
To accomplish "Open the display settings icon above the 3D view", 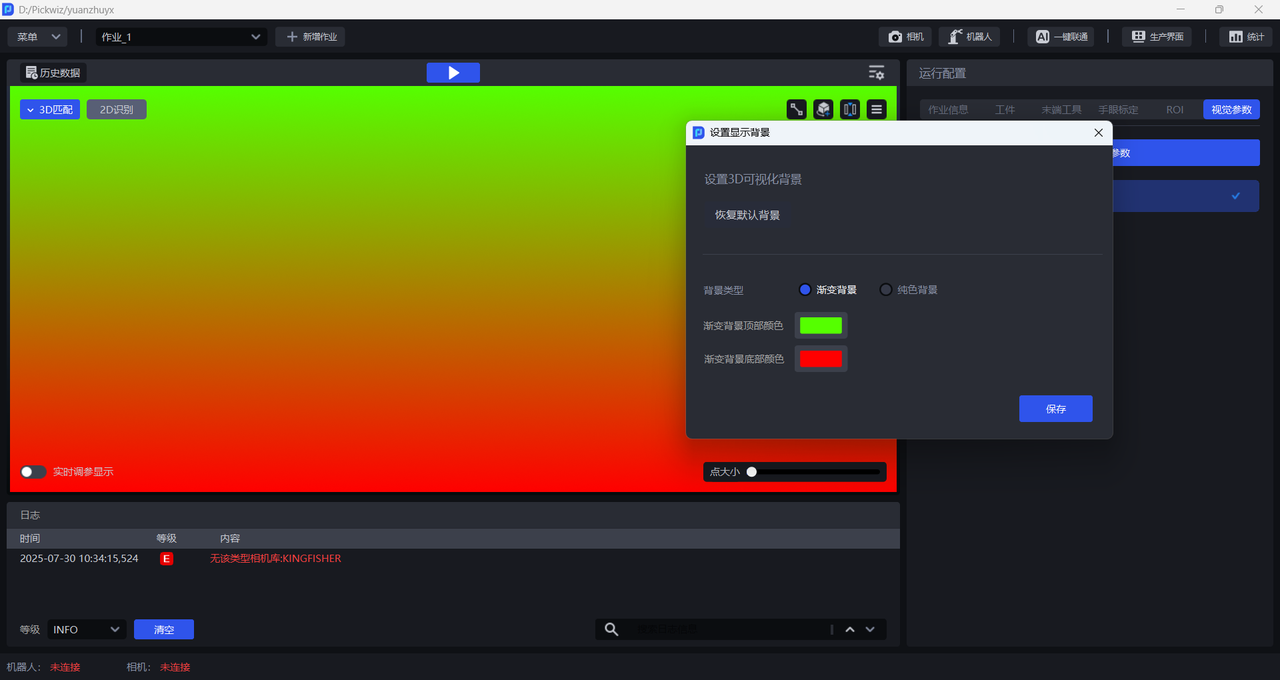I will 876,73.
